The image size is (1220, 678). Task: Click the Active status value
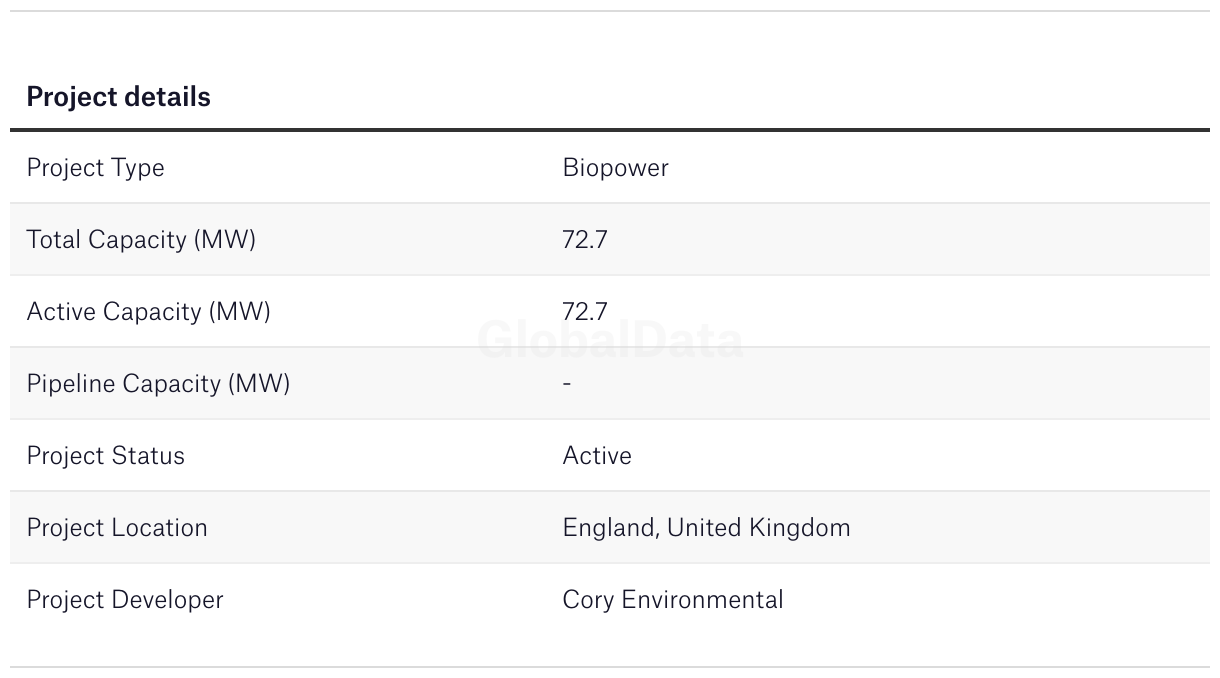point(597,456)
